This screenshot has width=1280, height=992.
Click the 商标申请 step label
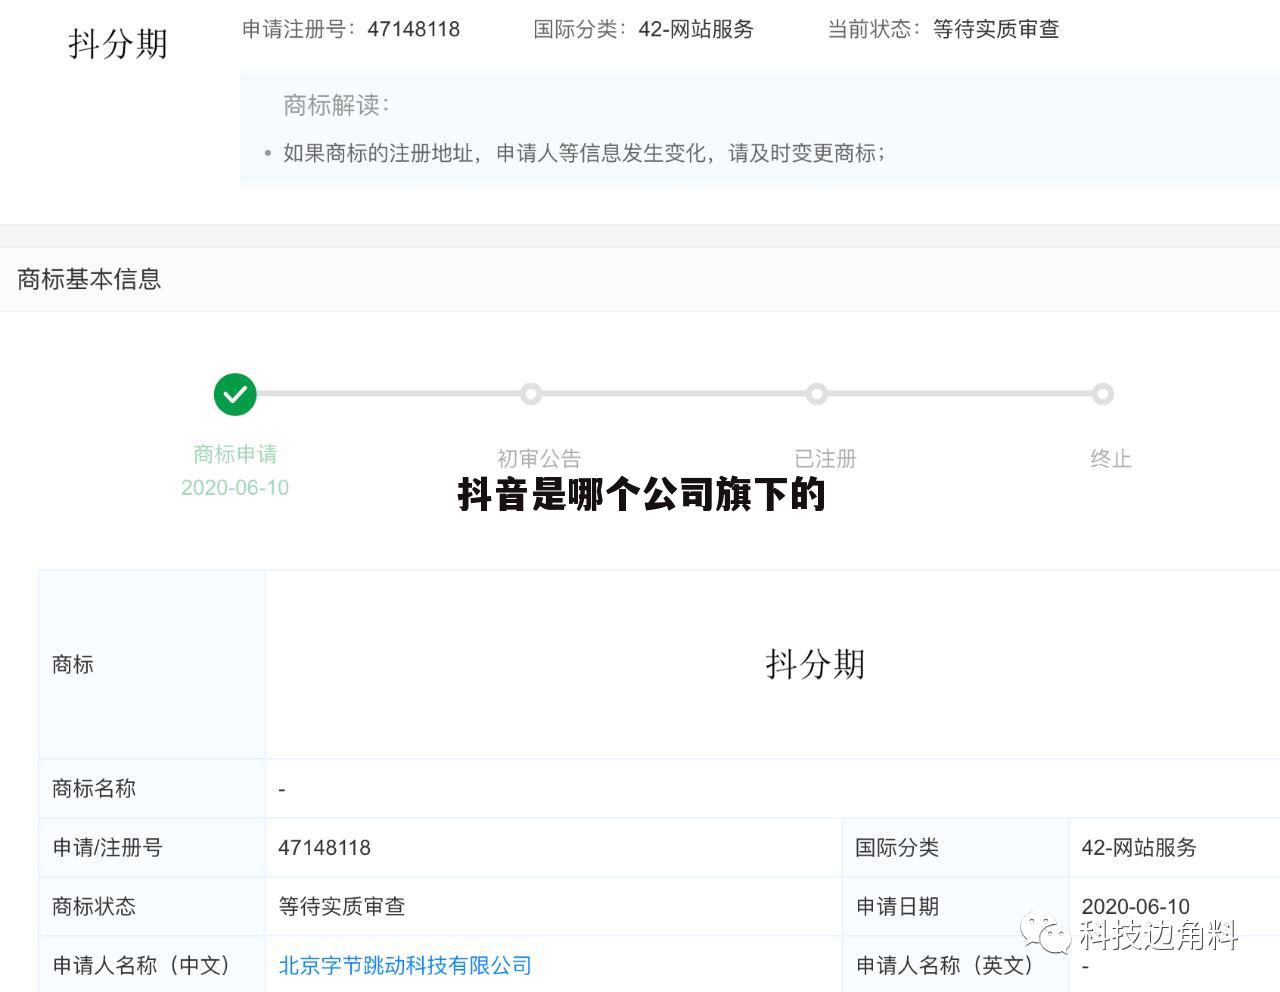235,454
